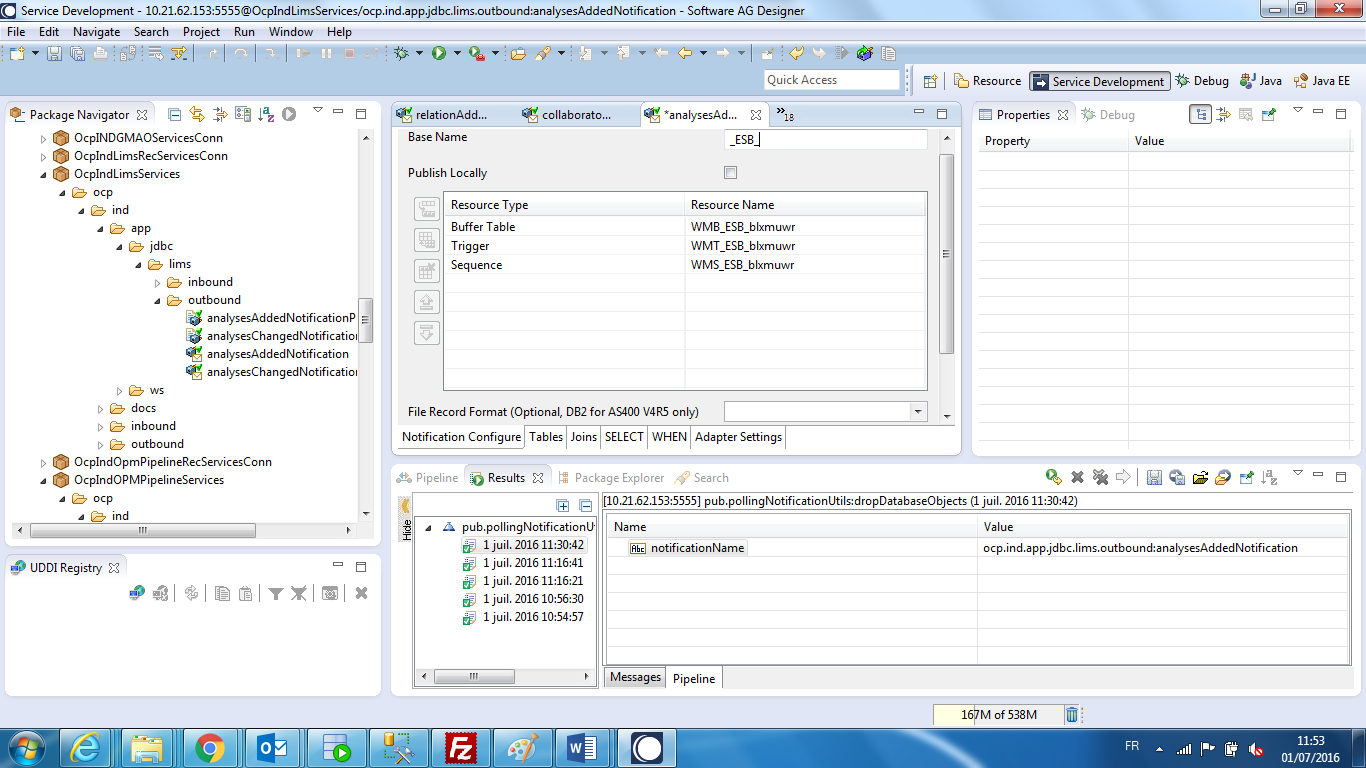Show hidden editor tabs list (18)
Image resolution: width=1366 pixels, height=768 pixels.
click(x=785, y=115)
